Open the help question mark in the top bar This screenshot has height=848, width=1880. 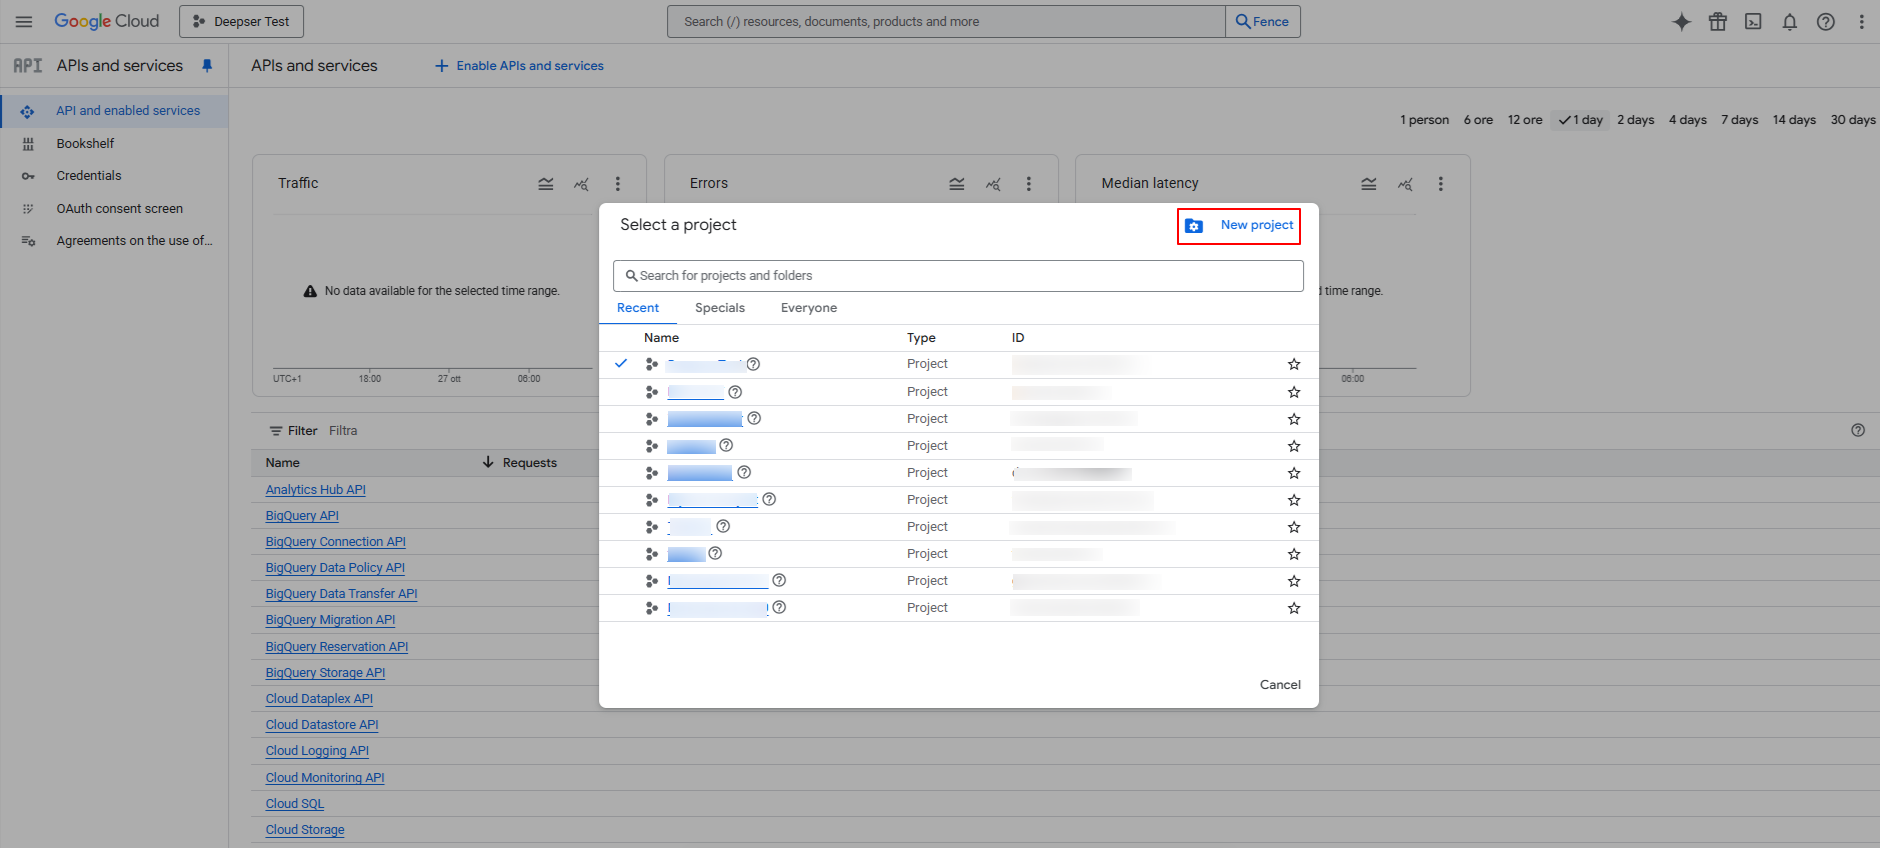1826,22
